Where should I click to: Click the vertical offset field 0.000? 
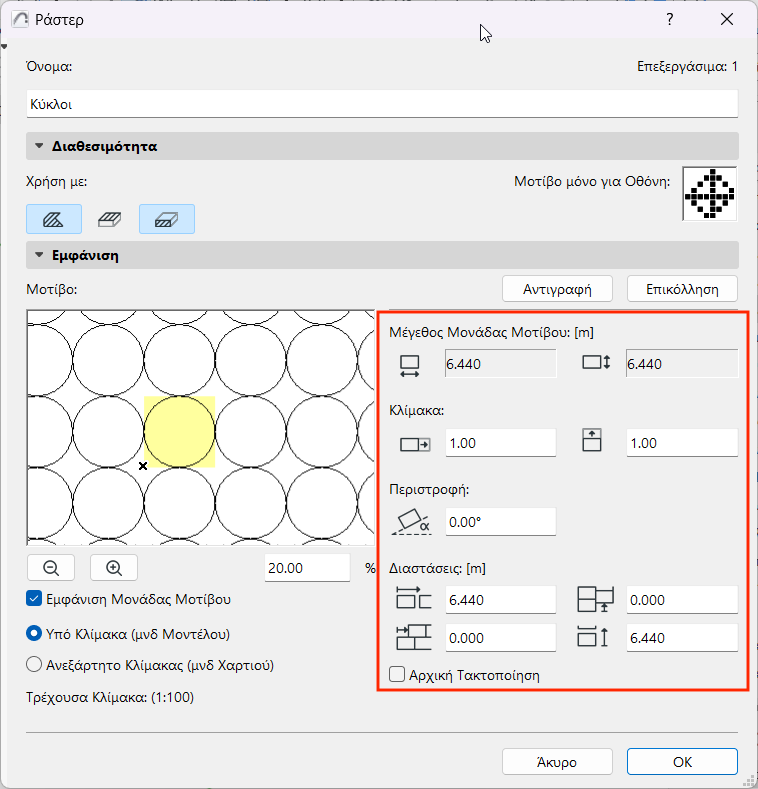point(682,600)
